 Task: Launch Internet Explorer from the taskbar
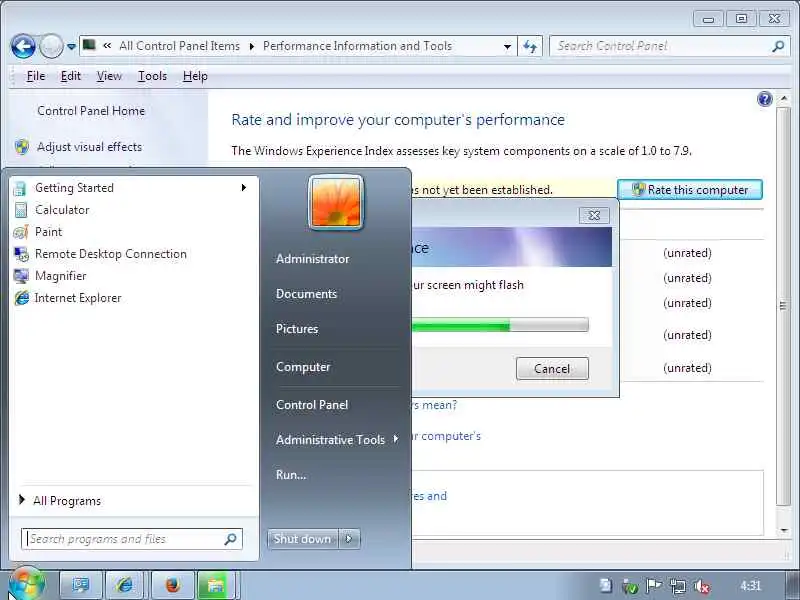(x=126, y=585)
